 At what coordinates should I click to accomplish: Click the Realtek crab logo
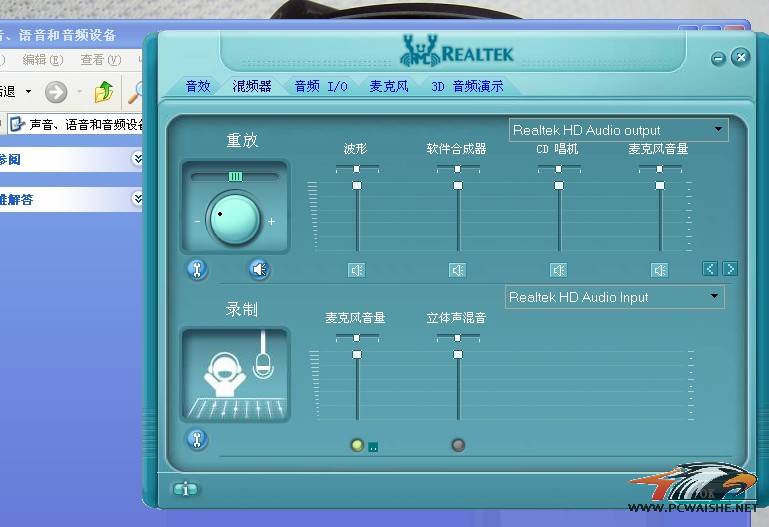(x=420, y=50)
